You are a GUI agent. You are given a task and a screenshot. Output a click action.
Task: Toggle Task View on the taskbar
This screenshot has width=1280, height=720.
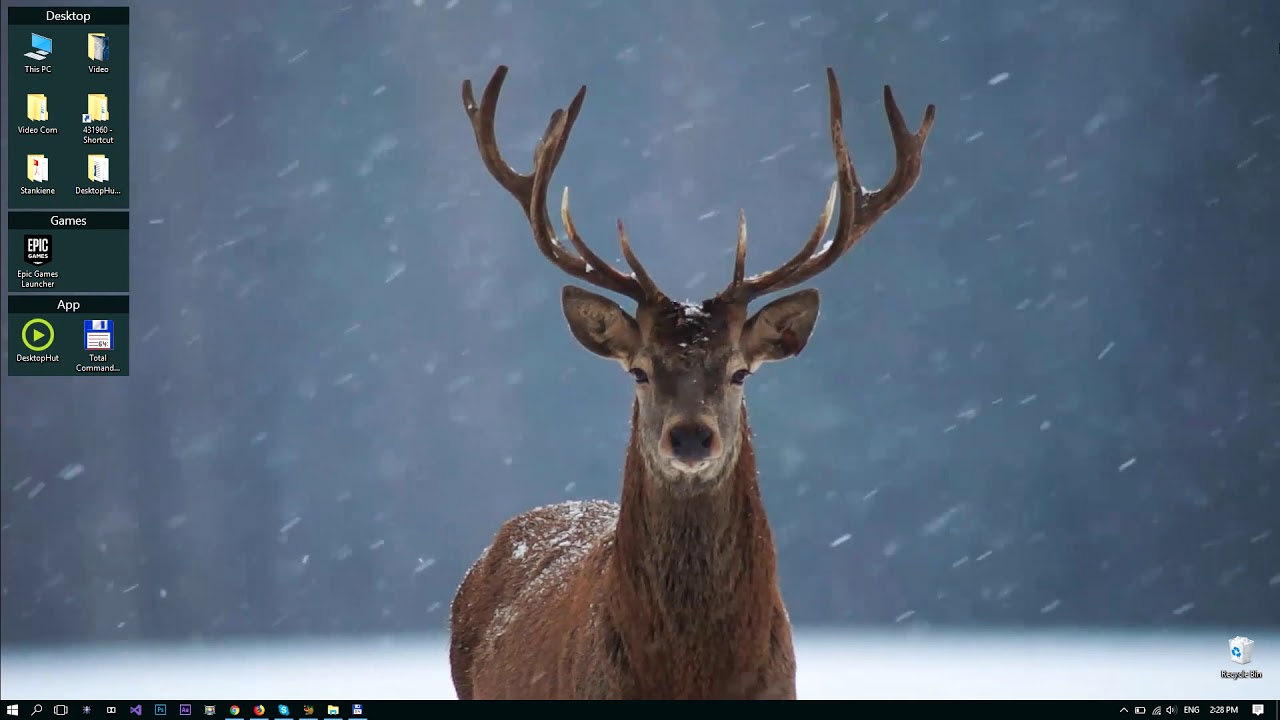pos(60,710)
